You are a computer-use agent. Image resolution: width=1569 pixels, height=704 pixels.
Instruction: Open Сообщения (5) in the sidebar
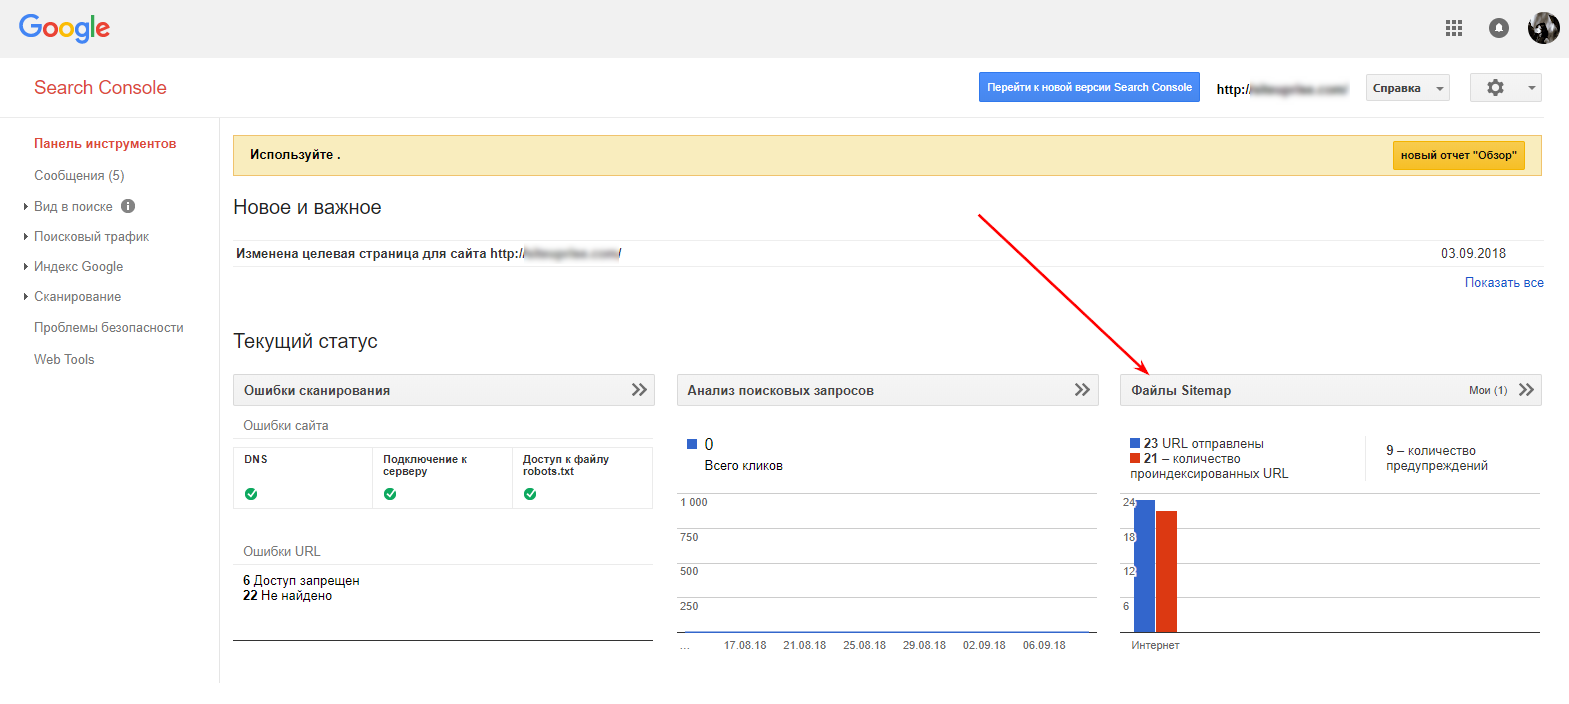pos(79,176)
